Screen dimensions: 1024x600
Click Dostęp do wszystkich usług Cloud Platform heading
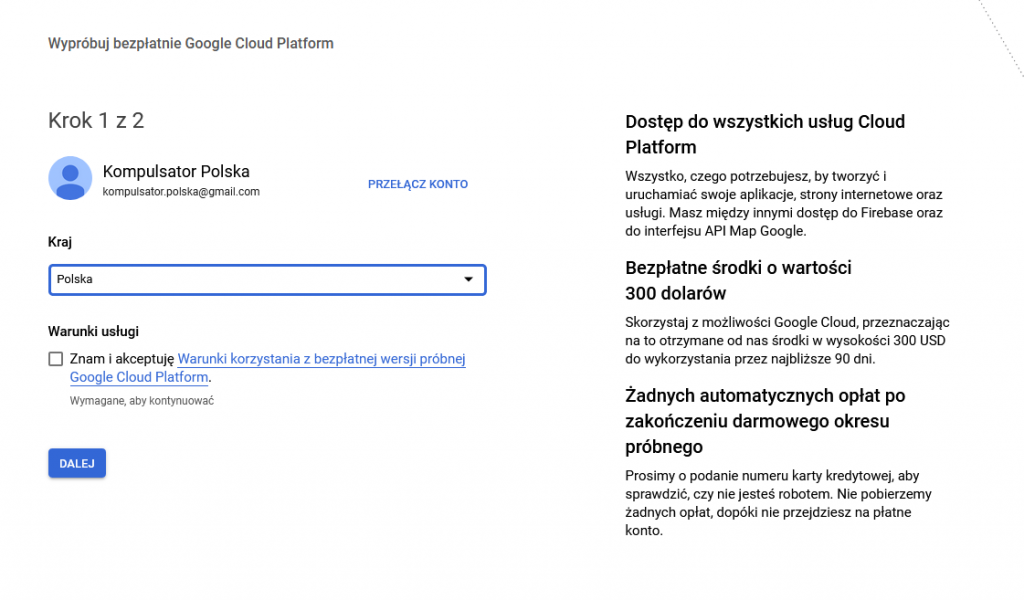point(765,134)
